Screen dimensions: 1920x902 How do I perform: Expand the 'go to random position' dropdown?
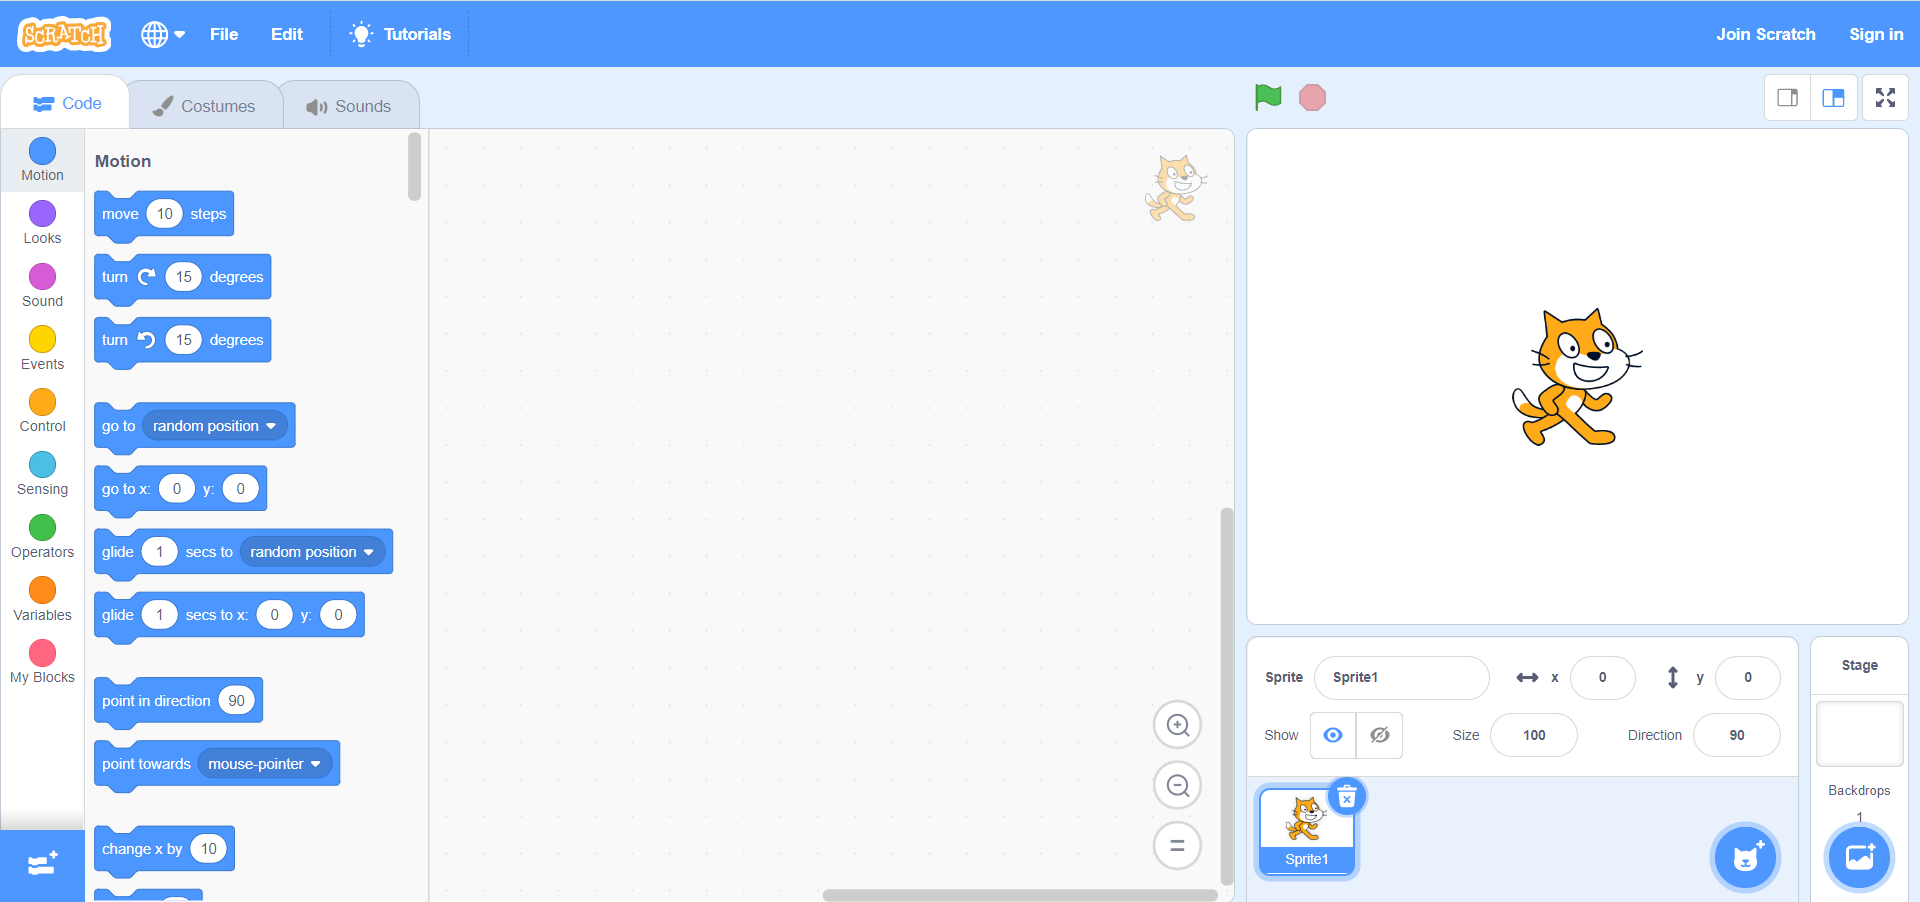pos(270,426)
